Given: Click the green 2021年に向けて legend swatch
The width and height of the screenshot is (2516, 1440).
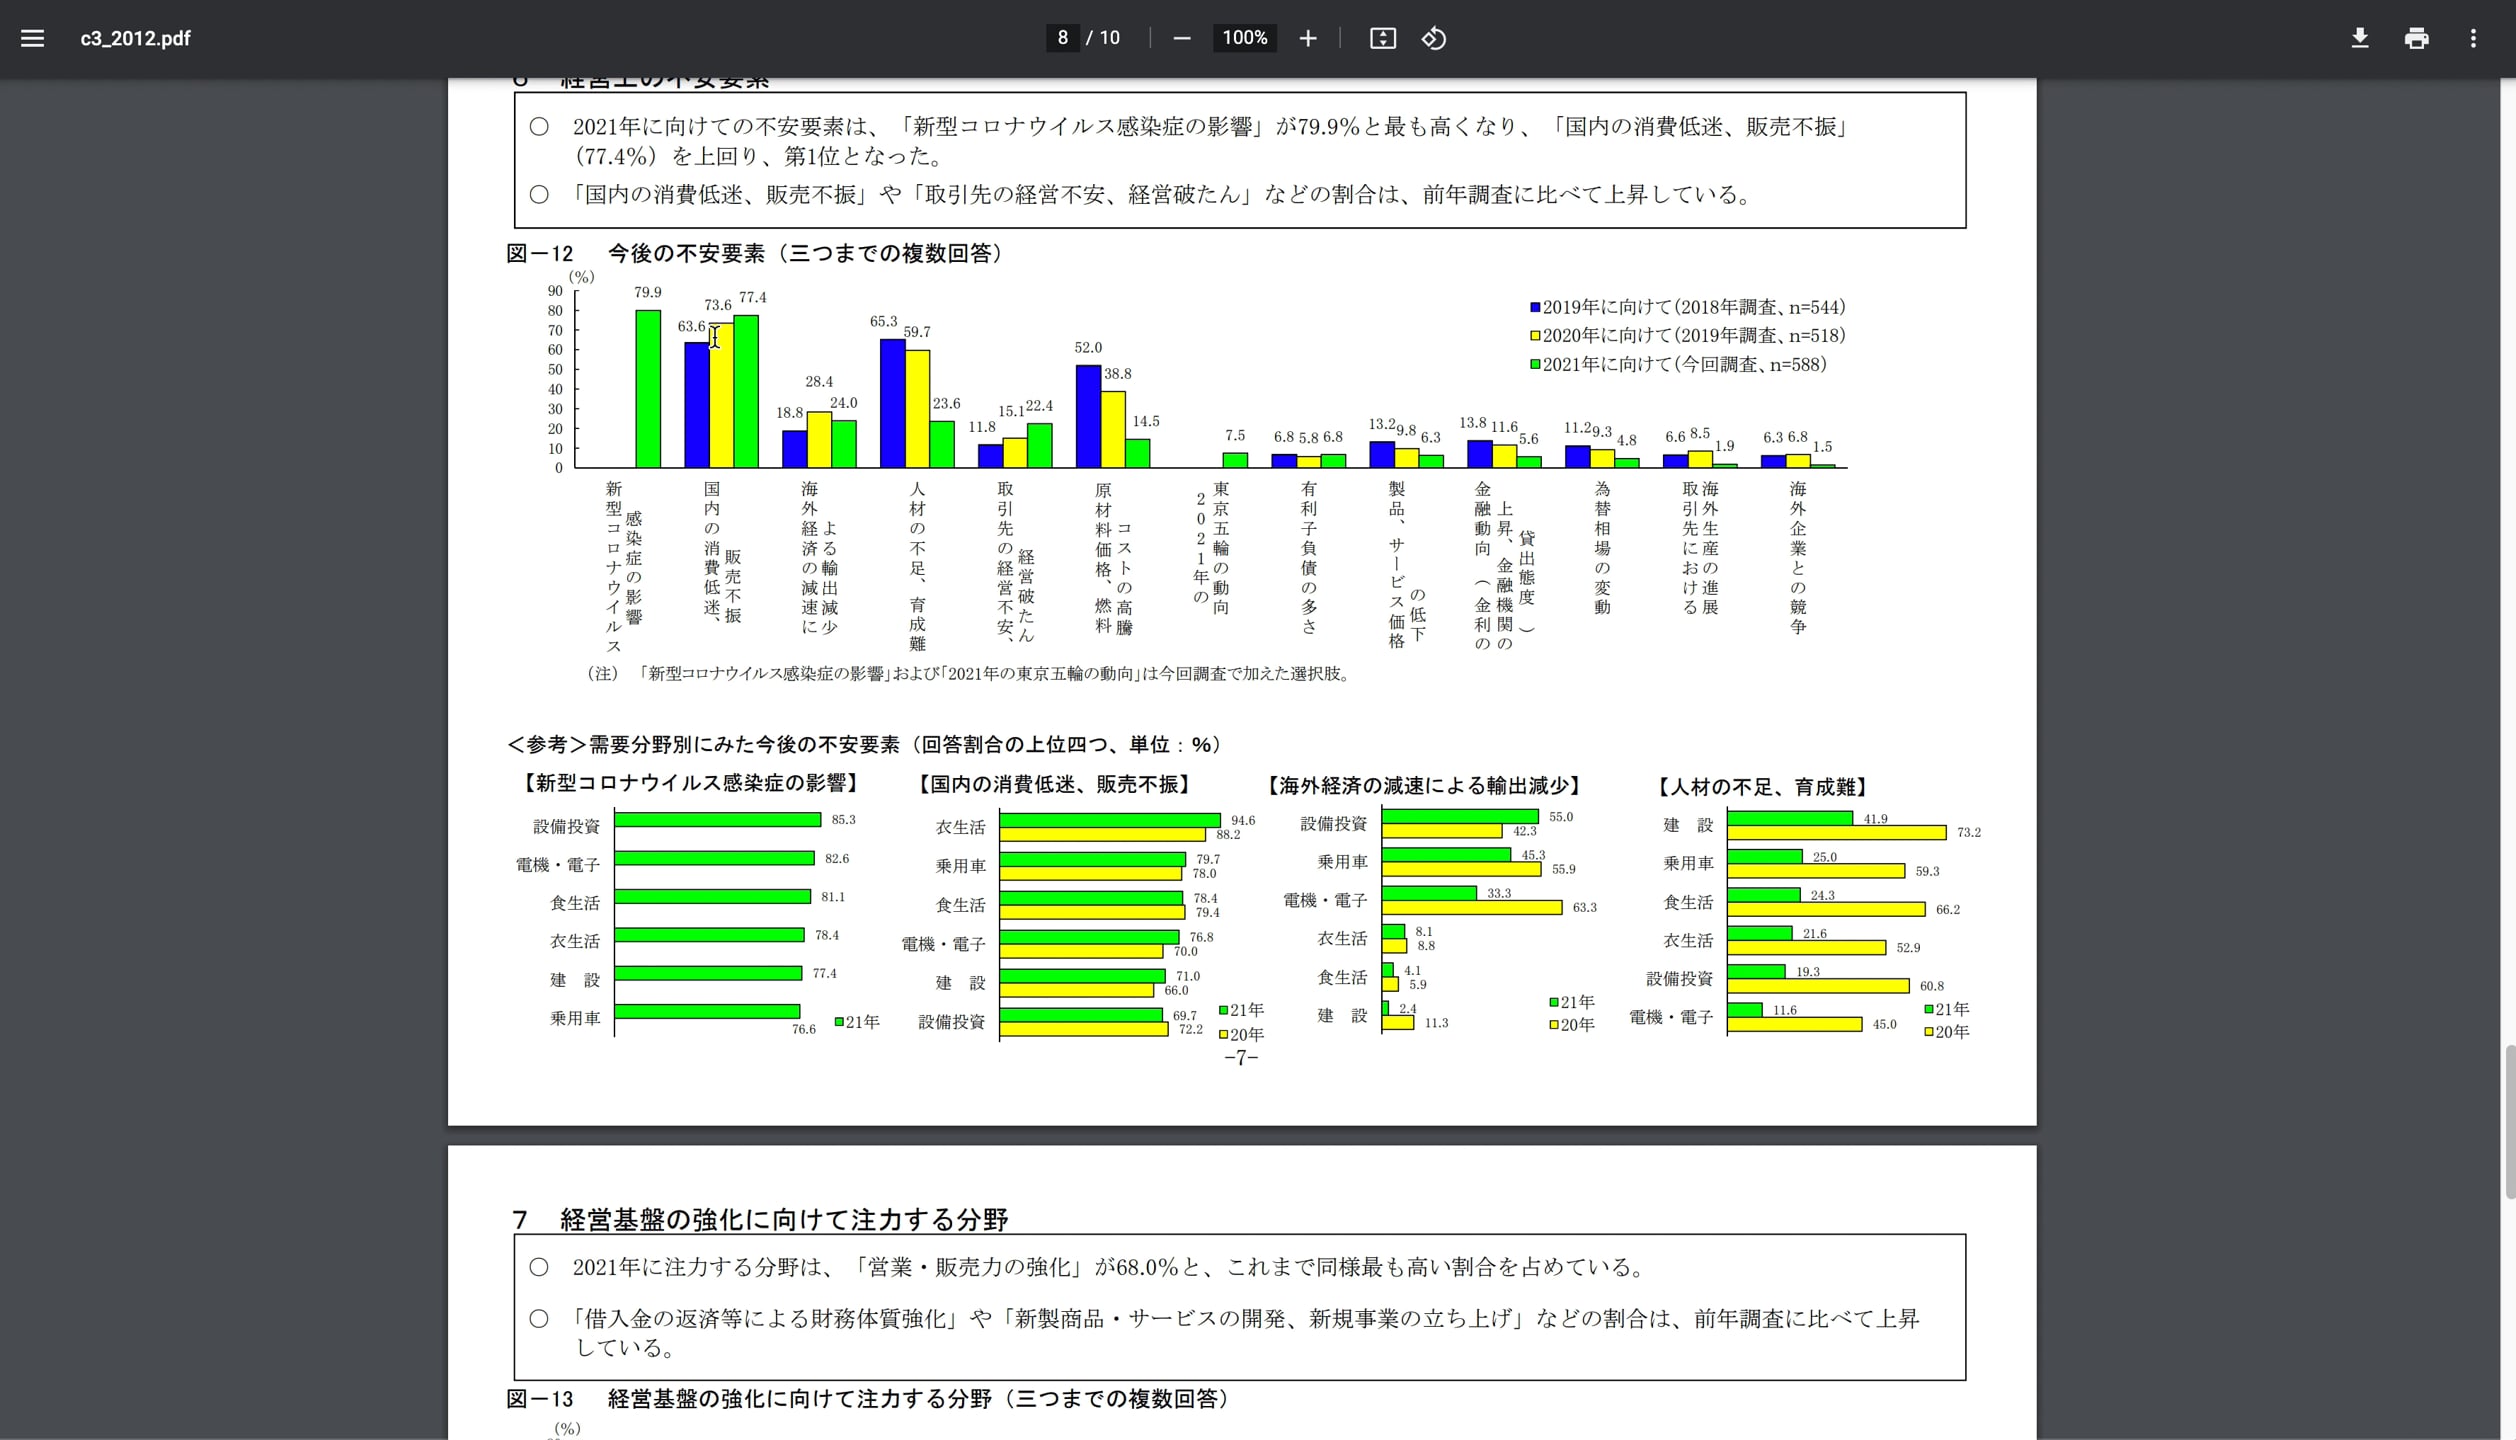Looking at the screenshot, I should click(1535, 365).
